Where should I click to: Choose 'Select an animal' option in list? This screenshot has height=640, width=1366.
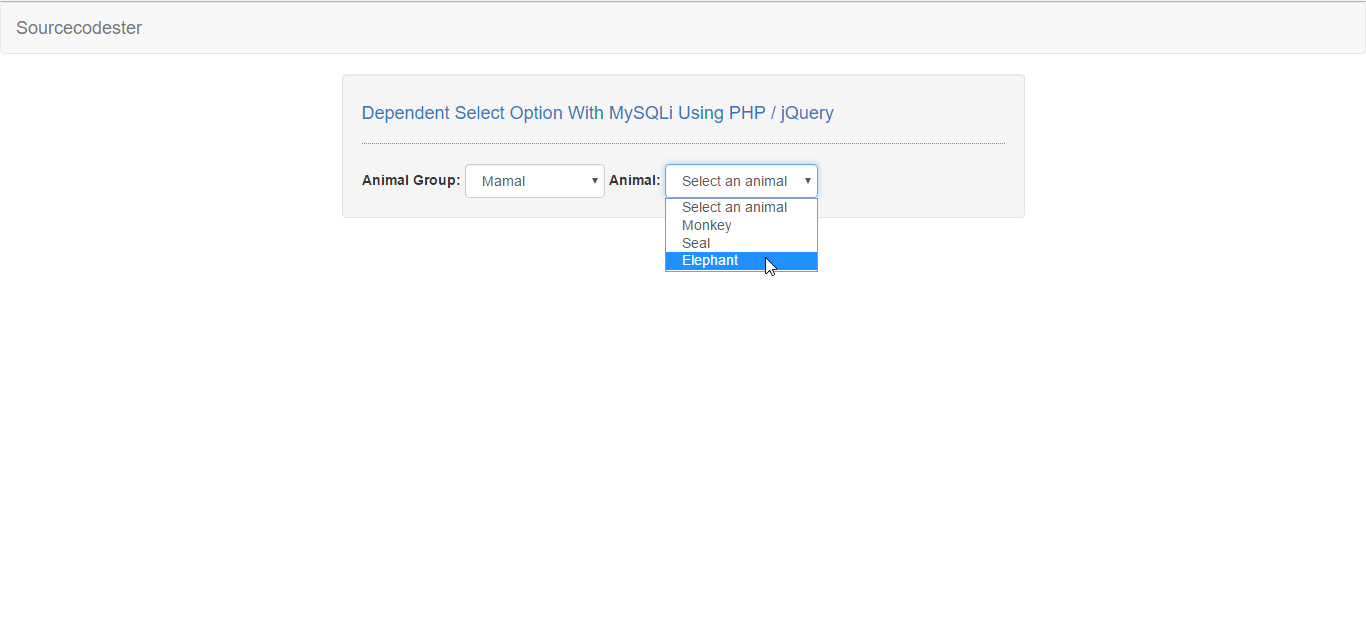[x=741, y=208]
